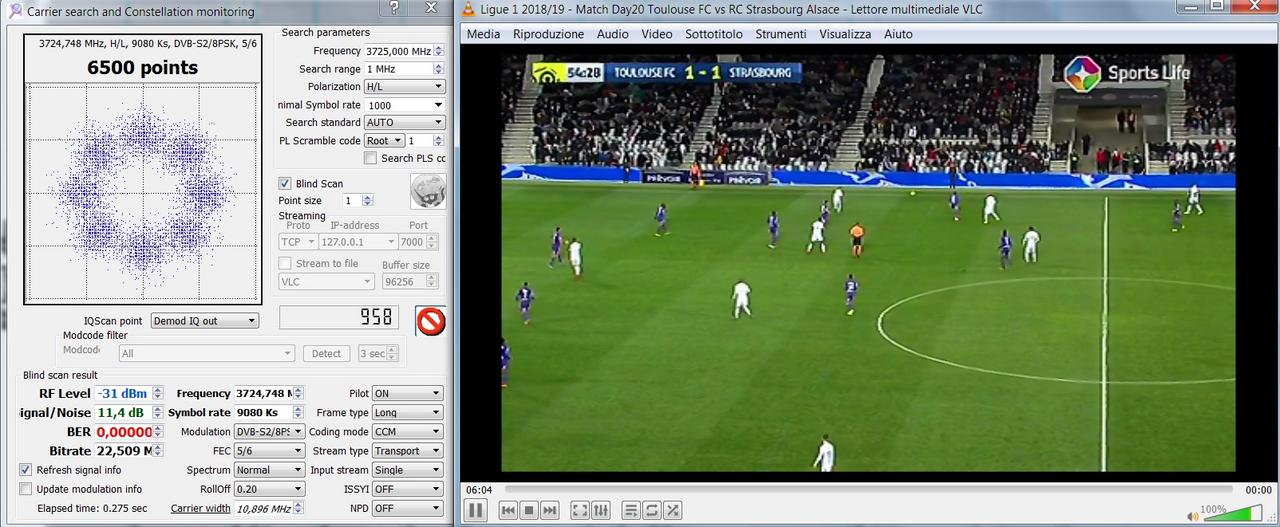Click the round satellite globe button

pos(428,191)
